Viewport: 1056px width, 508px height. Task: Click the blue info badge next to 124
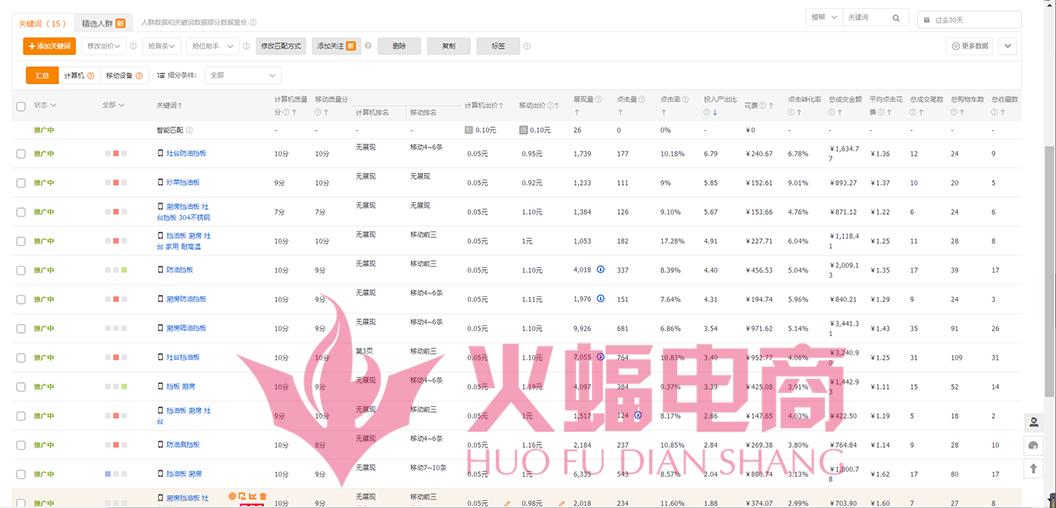tap(638, 415)
